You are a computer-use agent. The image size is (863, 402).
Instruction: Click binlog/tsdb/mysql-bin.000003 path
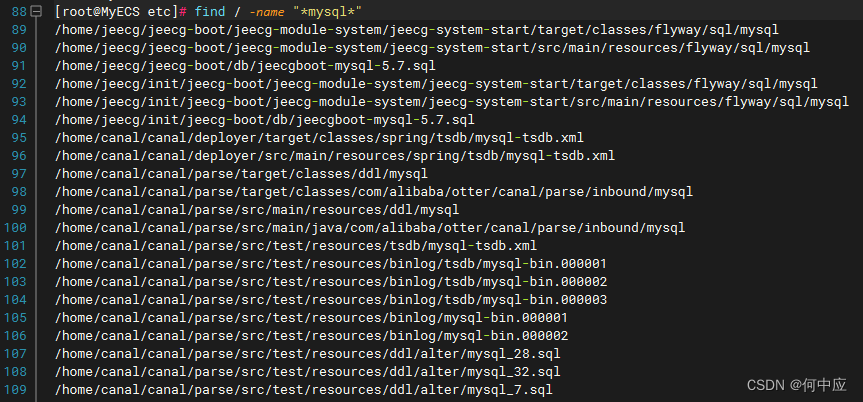(x=331, y=300)
